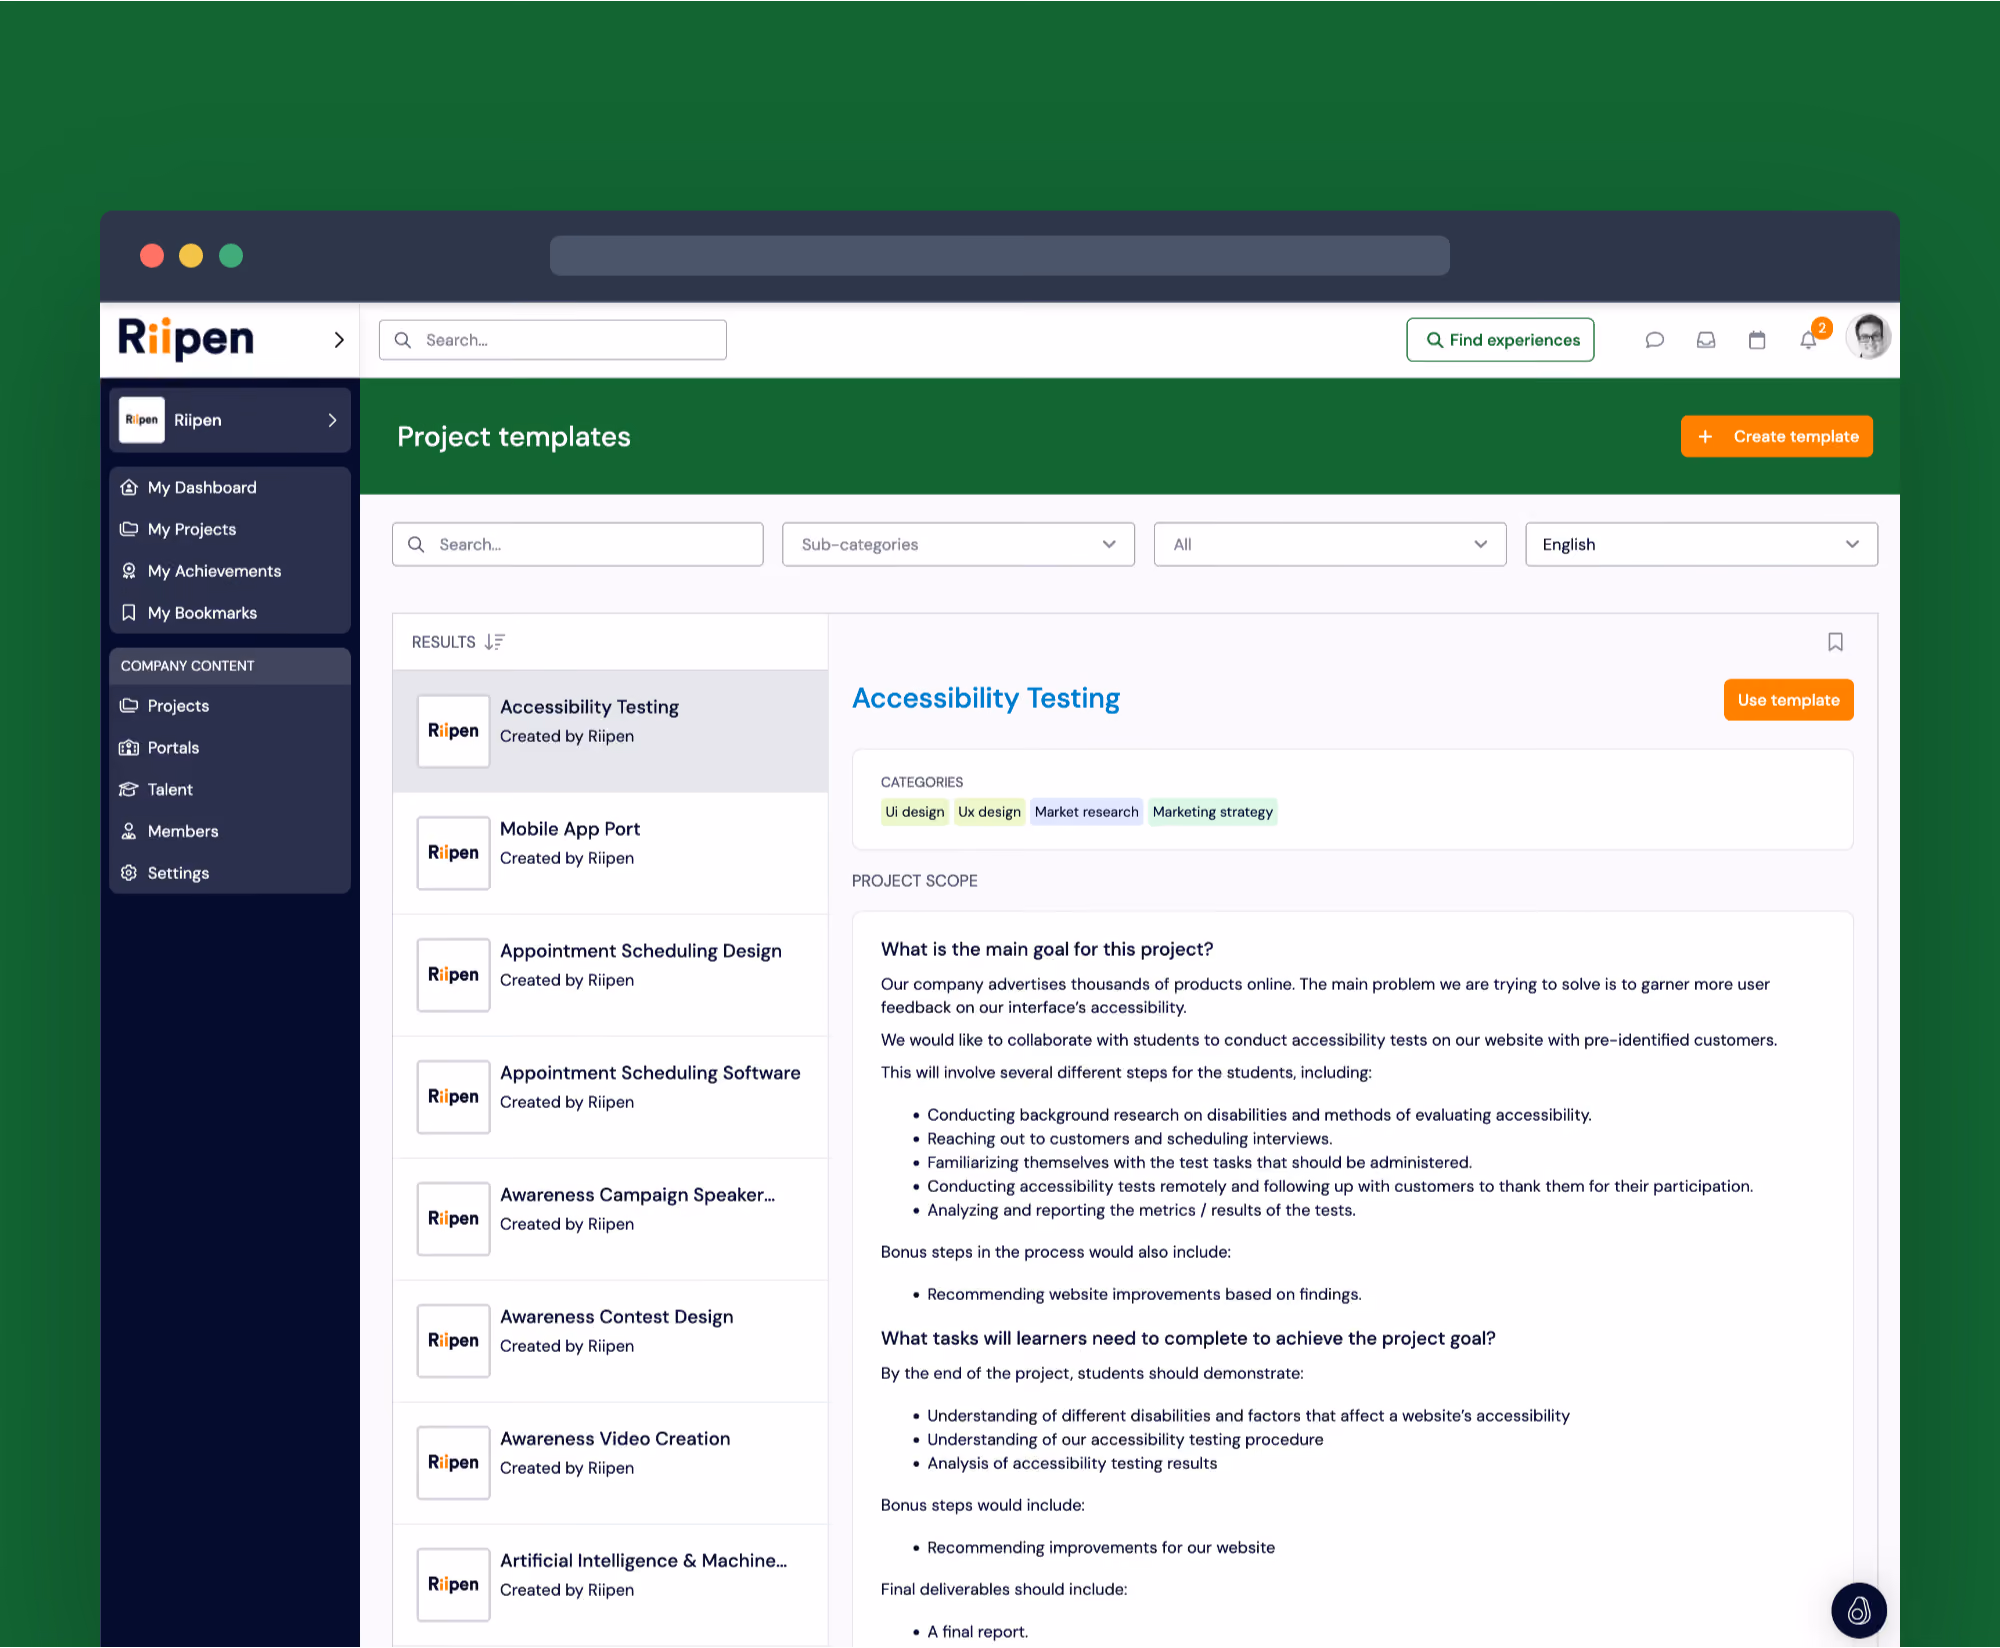Open Talent in sidebar
The image size is (2000, 1648).
(230, 790)
